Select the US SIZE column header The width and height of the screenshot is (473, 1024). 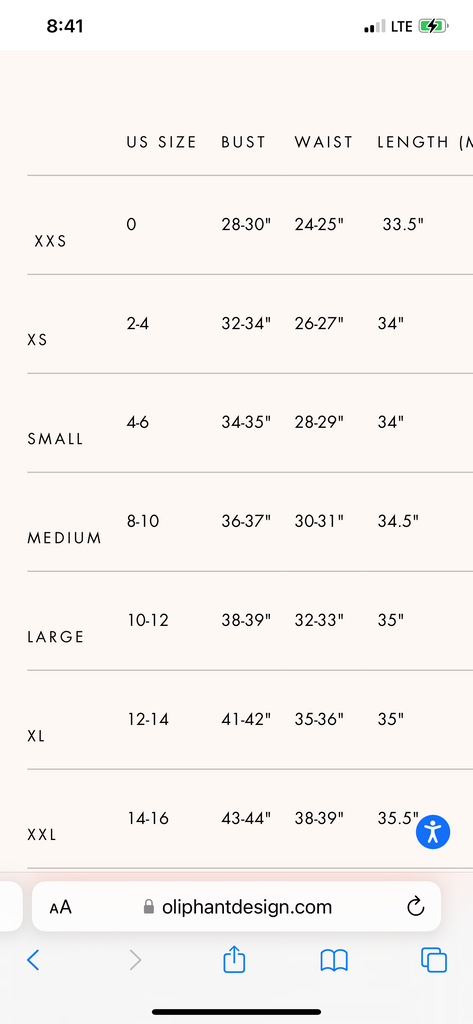[162, 142]
